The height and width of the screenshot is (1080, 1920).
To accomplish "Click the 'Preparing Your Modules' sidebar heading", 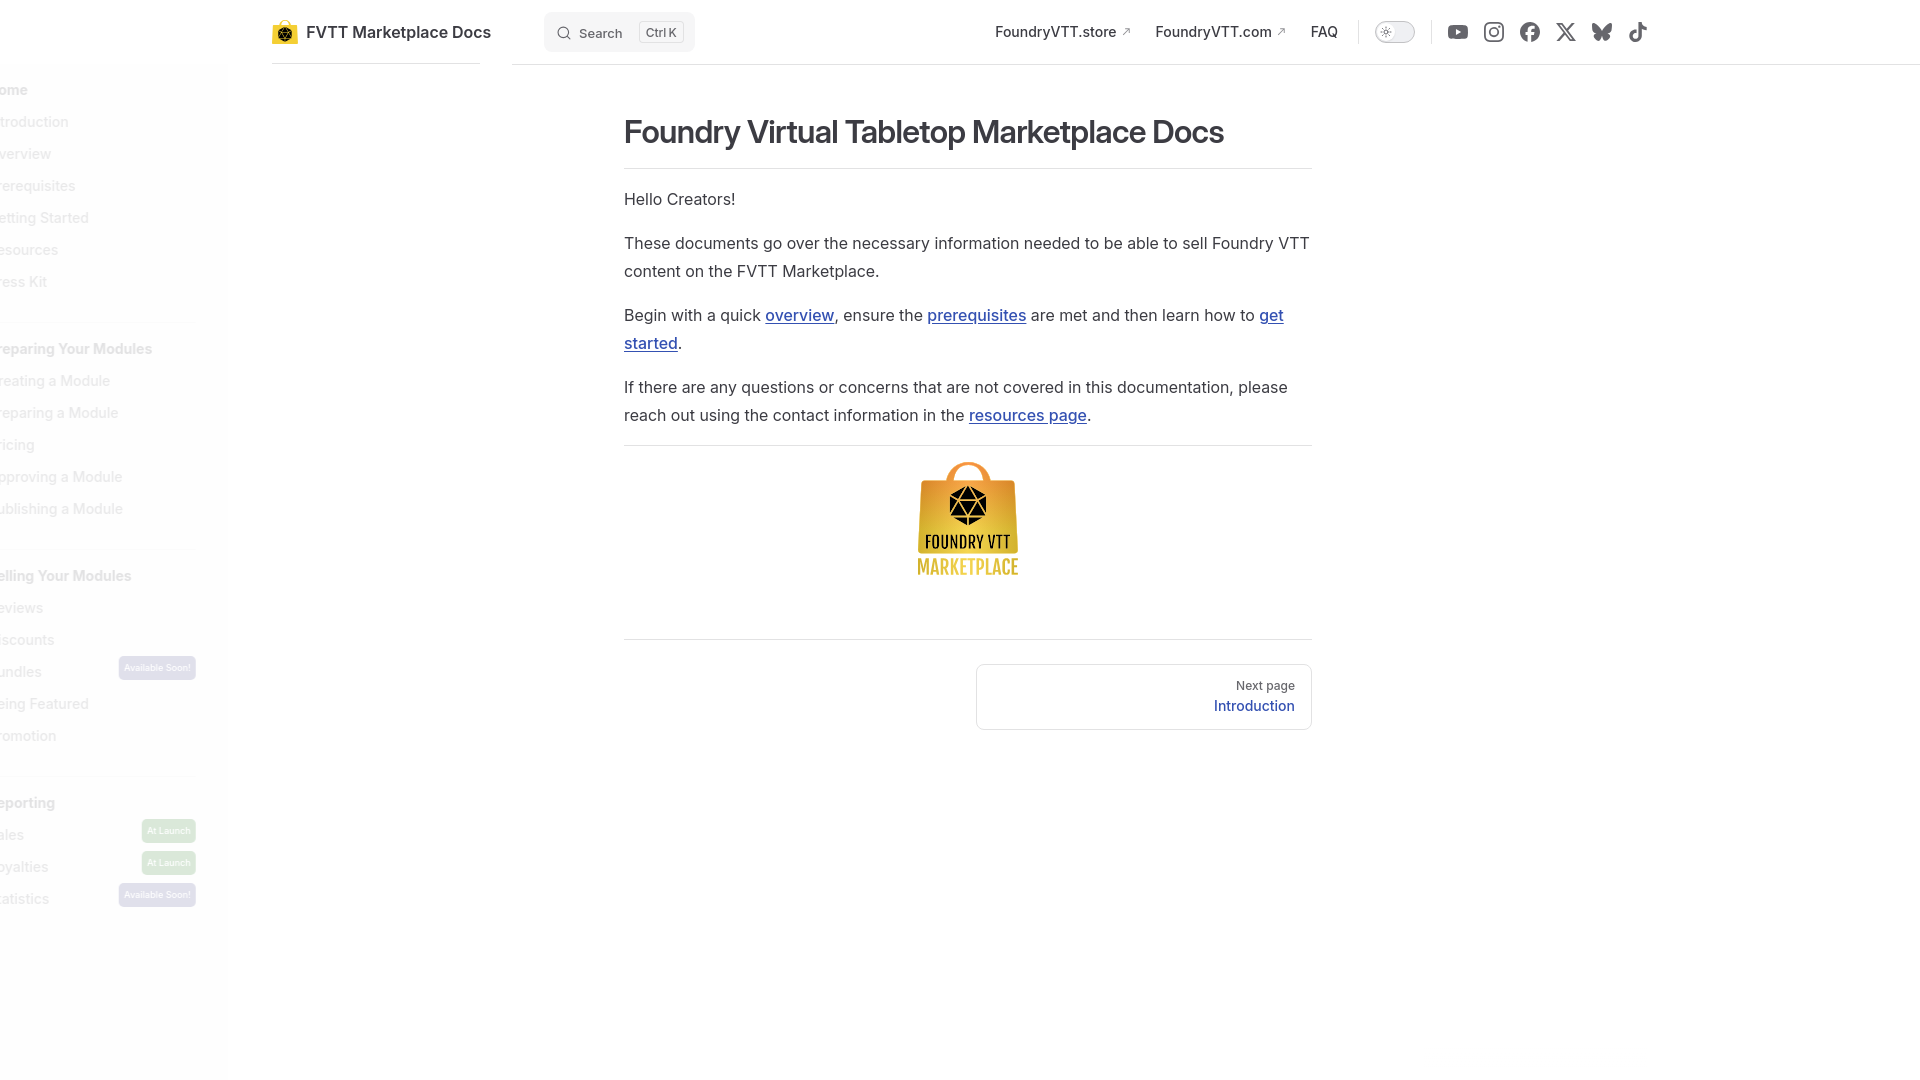I will pos(76,349).
